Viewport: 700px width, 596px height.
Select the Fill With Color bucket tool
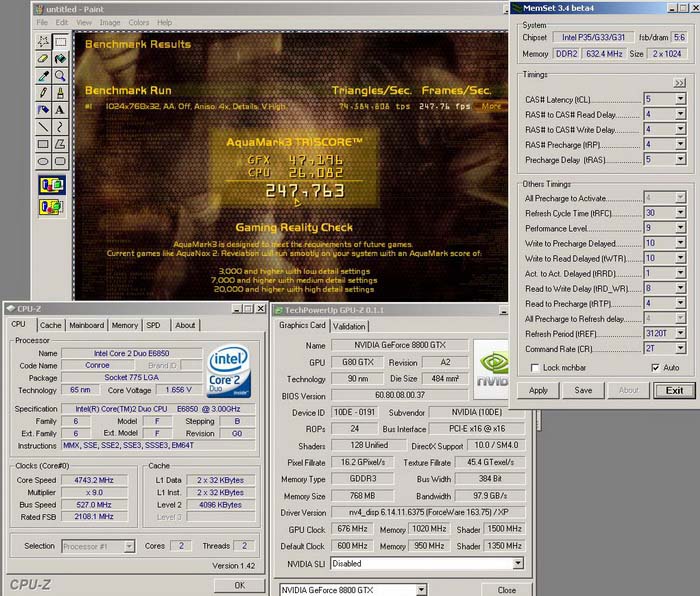coord(60,59)
